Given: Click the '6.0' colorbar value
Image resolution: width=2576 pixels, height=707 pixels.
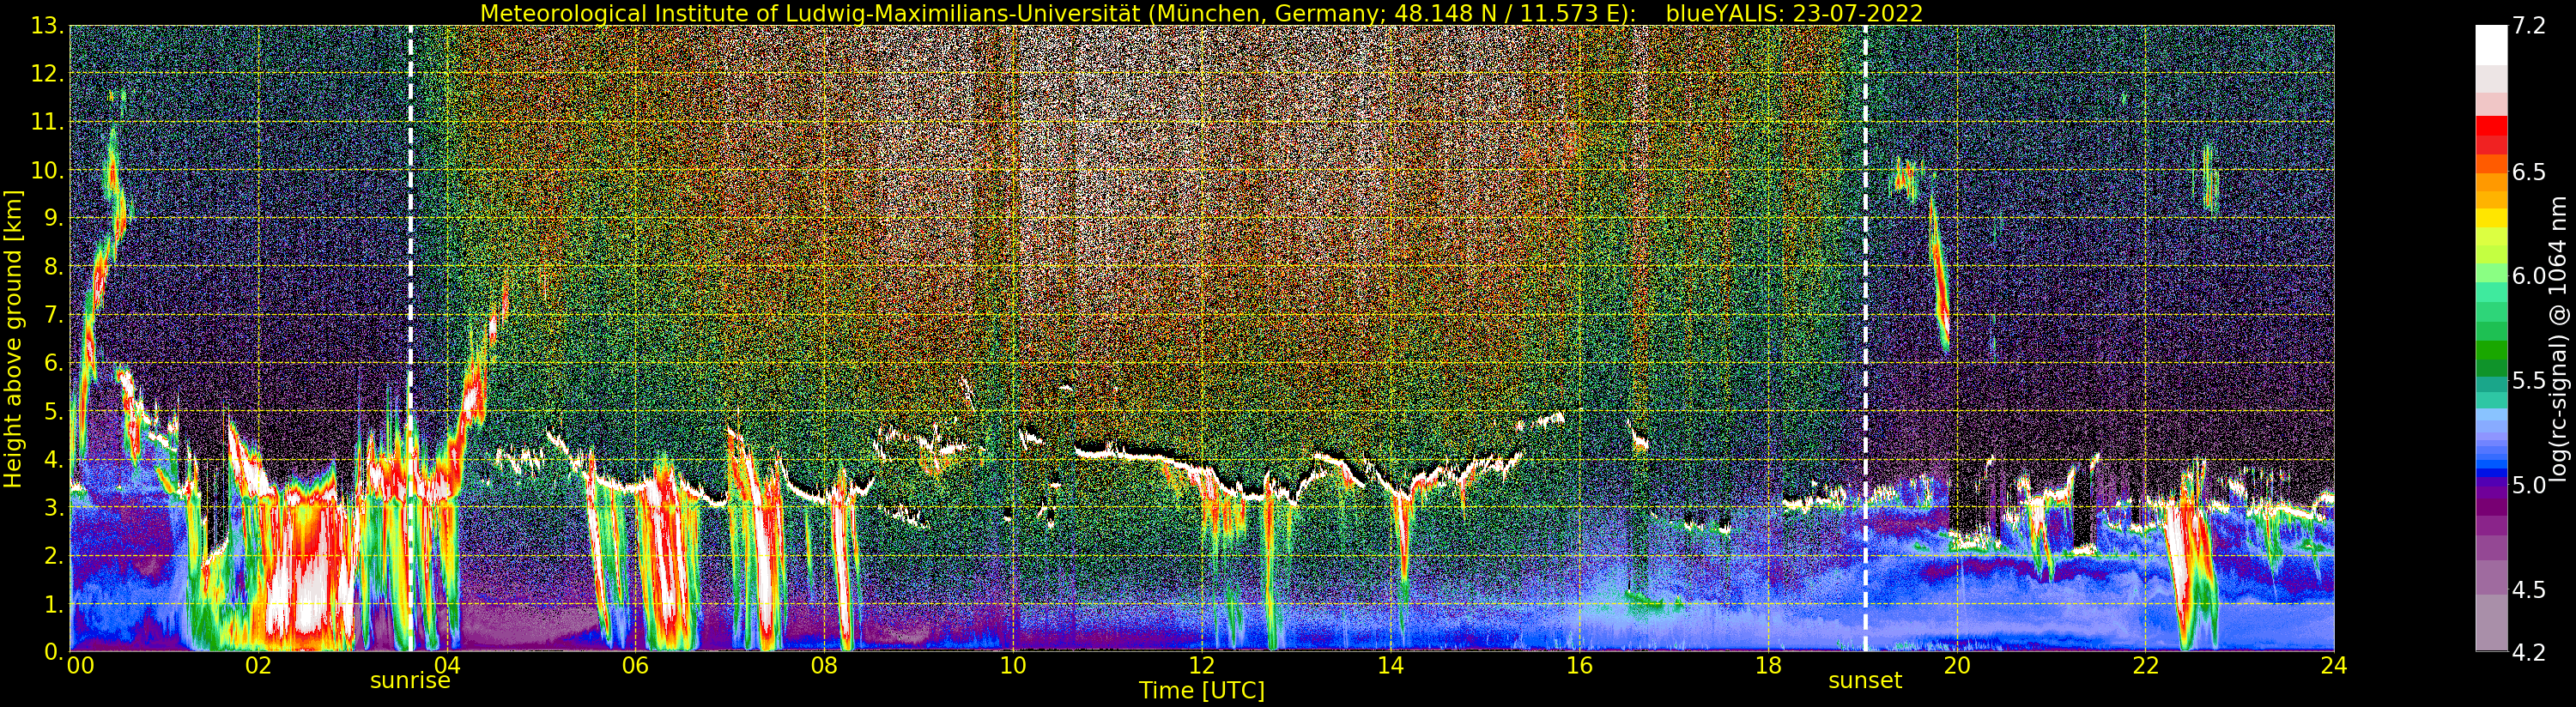Looking at the screenshot, I should [2529, 276].
